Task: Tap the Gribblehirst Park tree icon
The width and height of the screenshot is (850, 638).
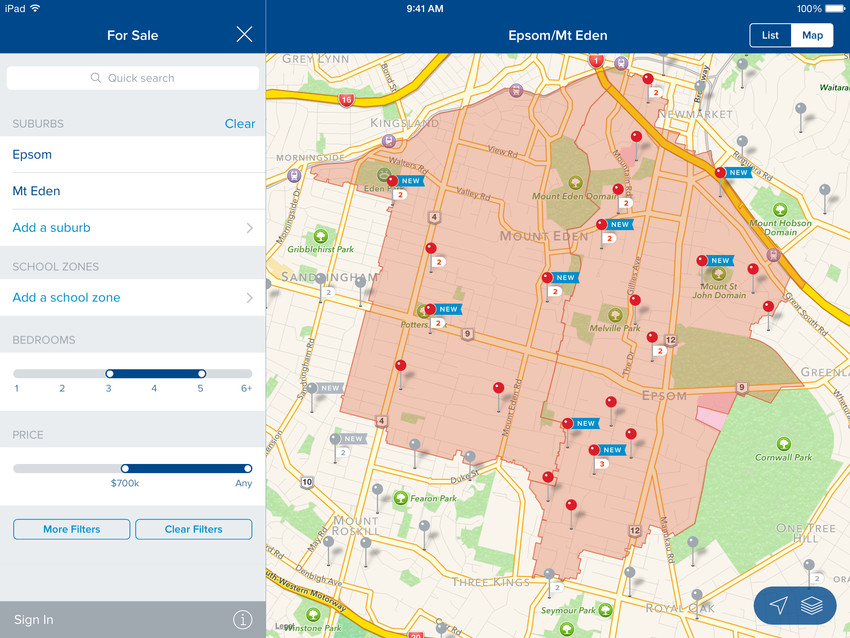Action: 321,235
